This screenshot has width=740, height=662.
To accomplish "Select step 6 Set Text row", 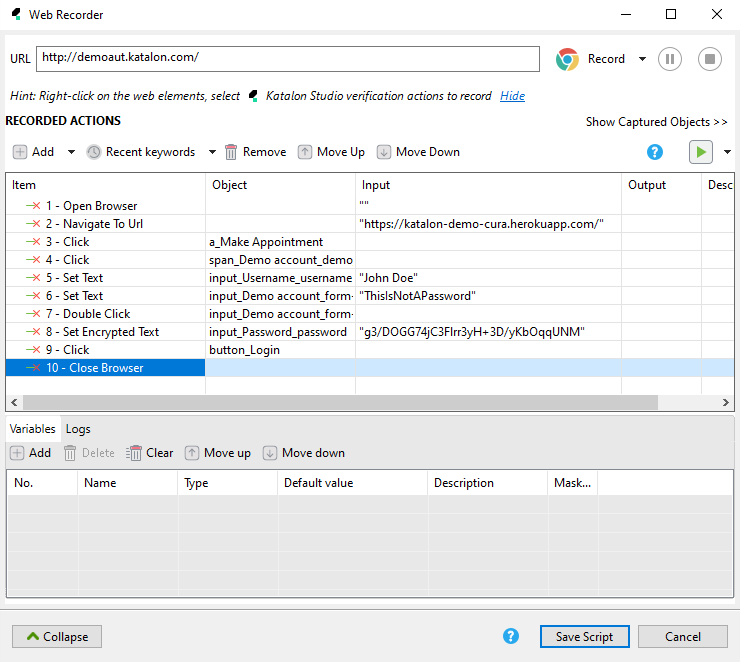I will coord(106,296).
